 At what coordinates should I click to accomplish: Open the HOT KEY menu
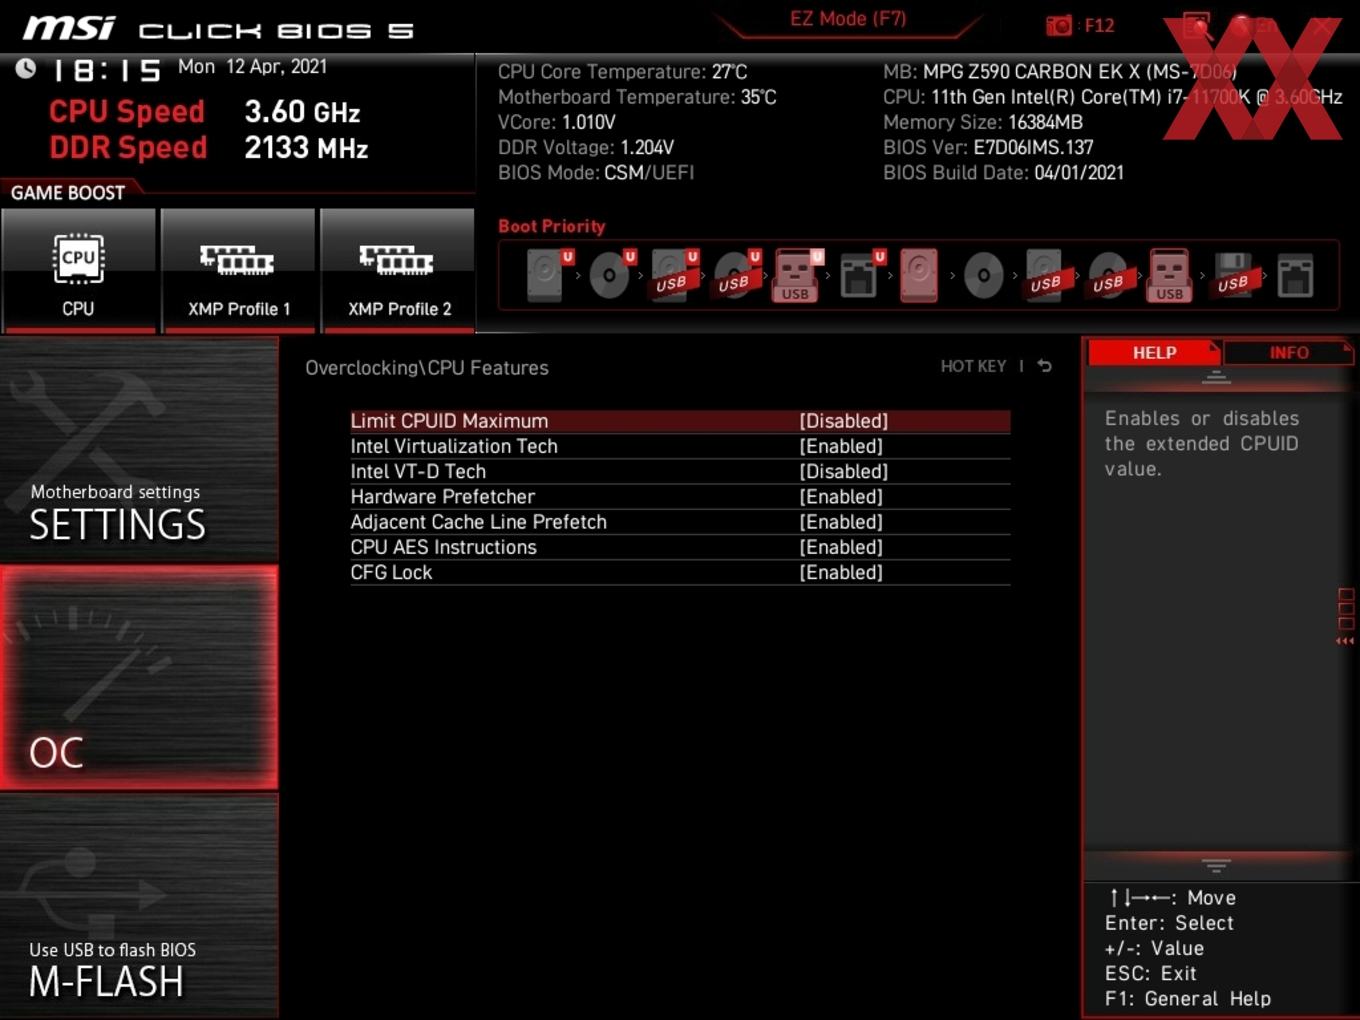point(973,366)
